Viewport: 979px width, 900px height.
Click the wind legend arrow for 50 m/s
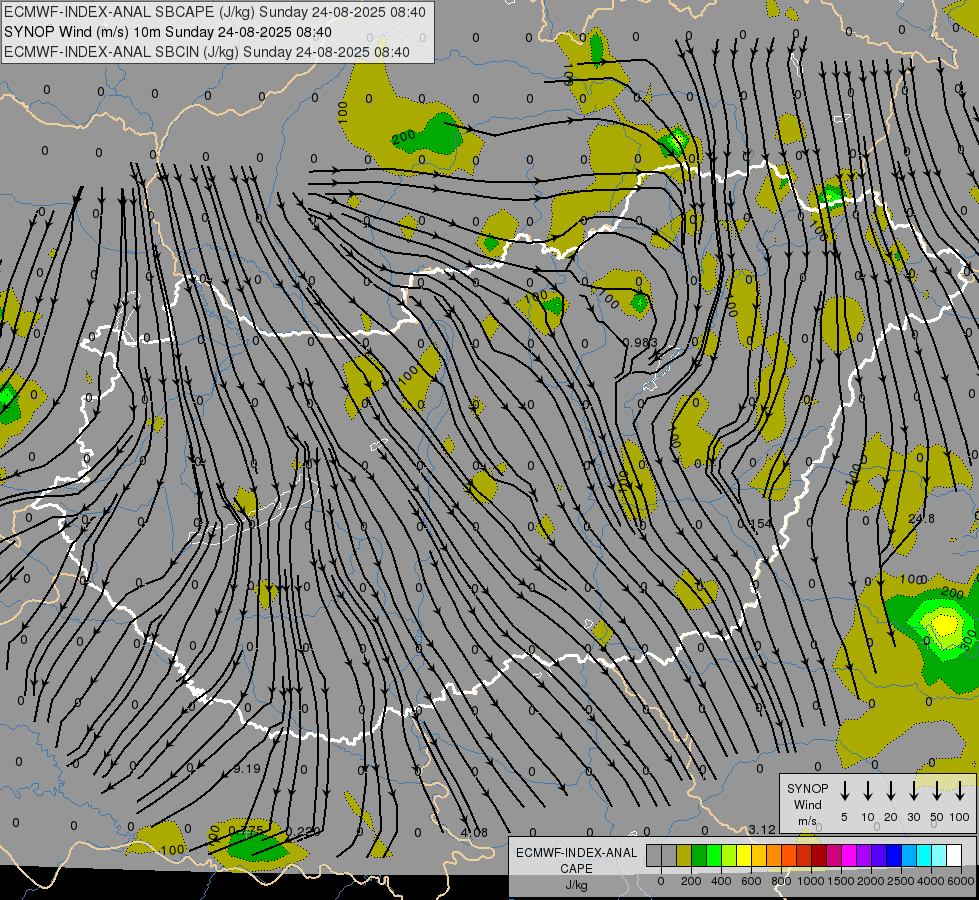(937, 791)
